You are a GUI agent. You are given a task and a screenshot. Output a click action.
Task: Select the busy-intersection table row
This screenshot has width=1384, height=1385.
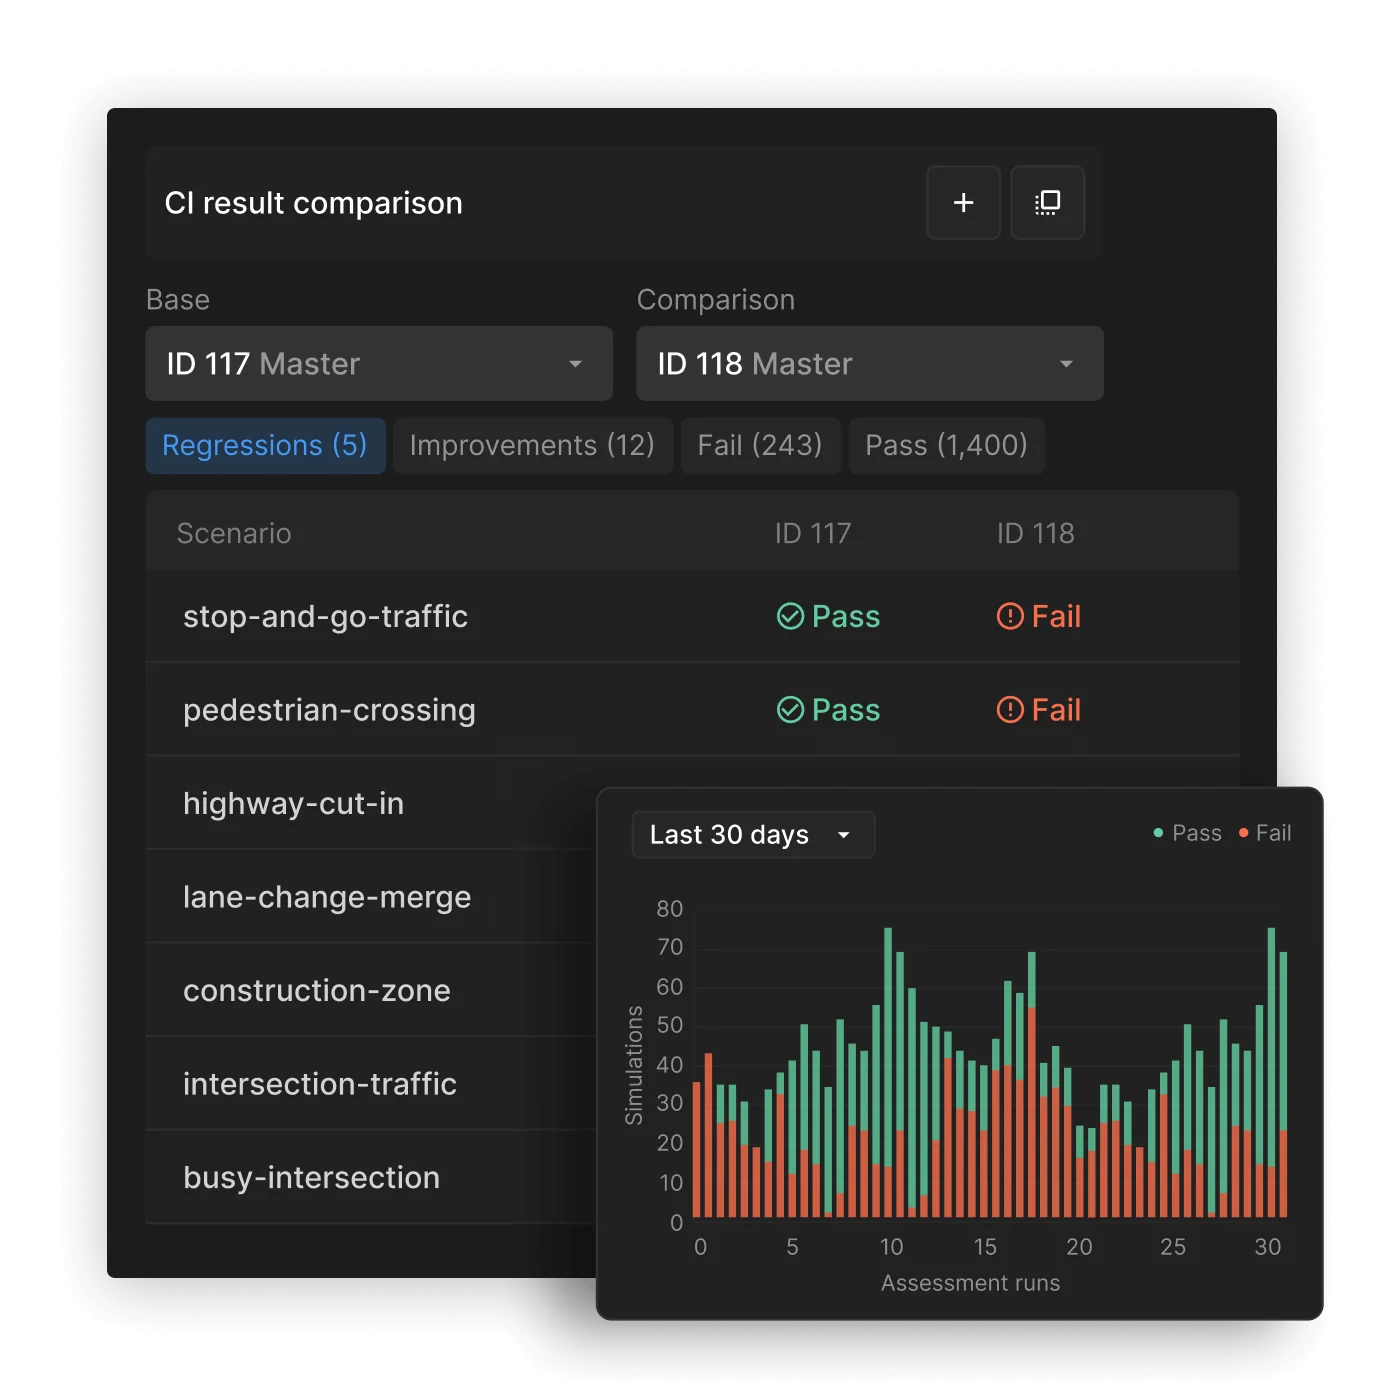[x=311, y=1177]
